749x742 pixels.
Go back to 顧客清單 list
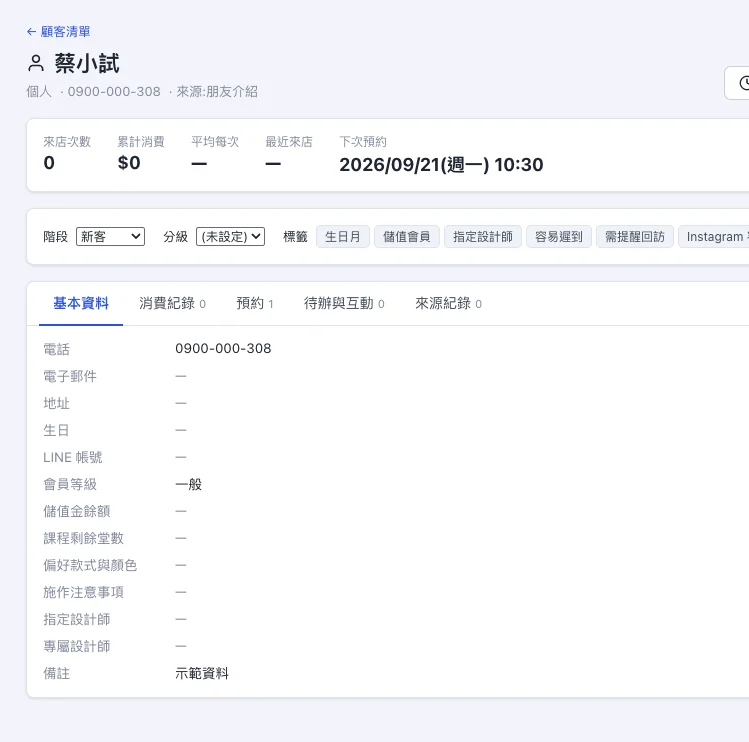pyautogui.click(x=58, y=32)
